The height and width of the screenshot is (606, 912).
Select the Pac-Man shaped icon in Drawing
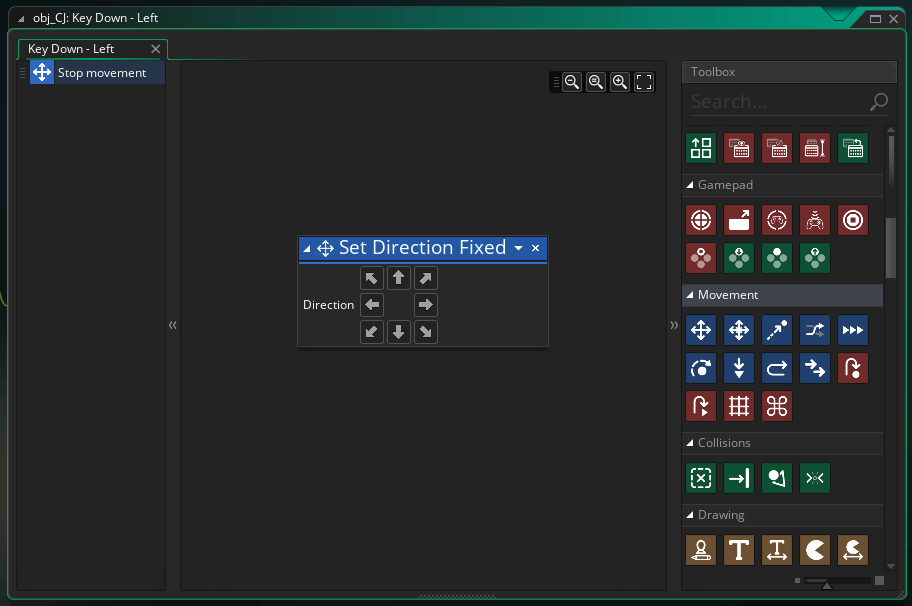(815, 550)
